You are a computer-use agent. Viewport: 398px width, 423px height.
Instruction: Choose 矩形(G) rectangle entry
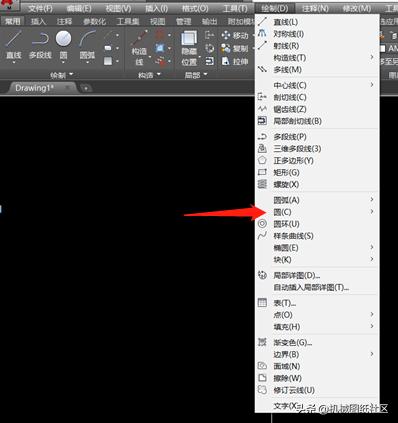pyautogui.click(x=317, y=173)
